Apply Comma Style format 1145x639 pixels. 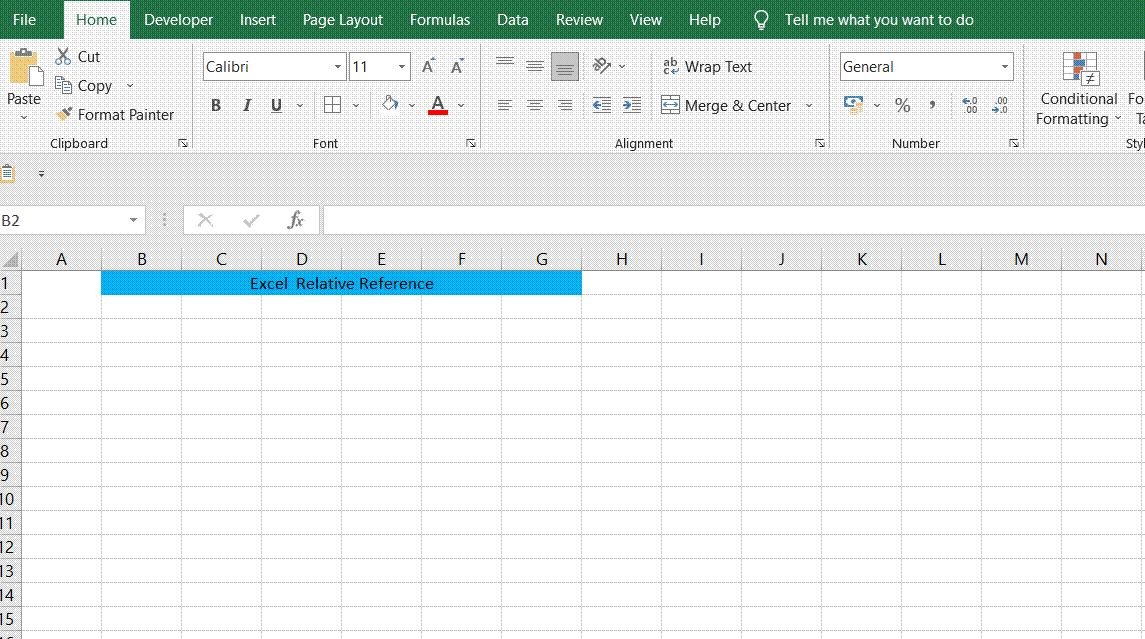tap(933, 105)
